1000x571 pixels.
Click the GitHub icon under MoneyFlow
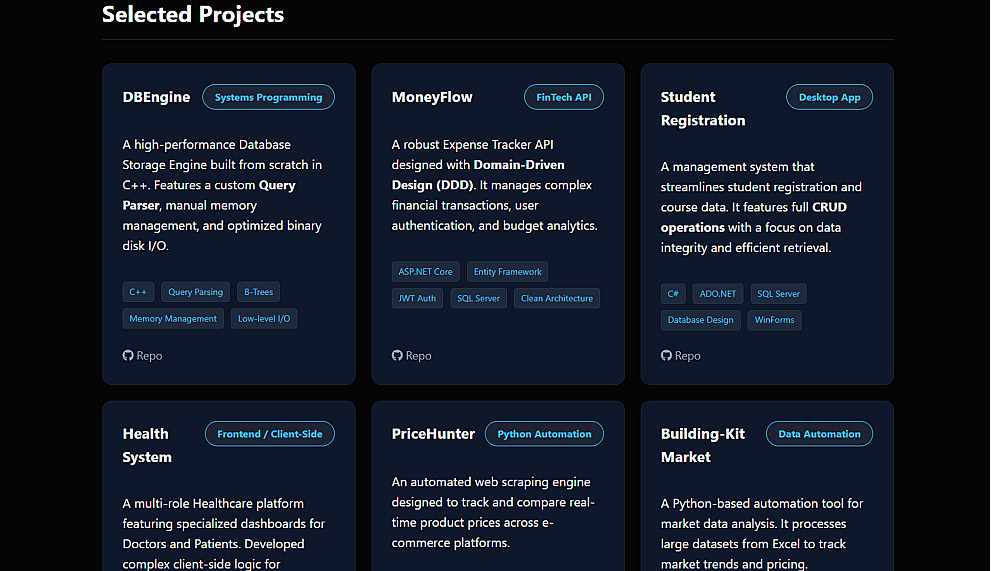tap(397, 356)
